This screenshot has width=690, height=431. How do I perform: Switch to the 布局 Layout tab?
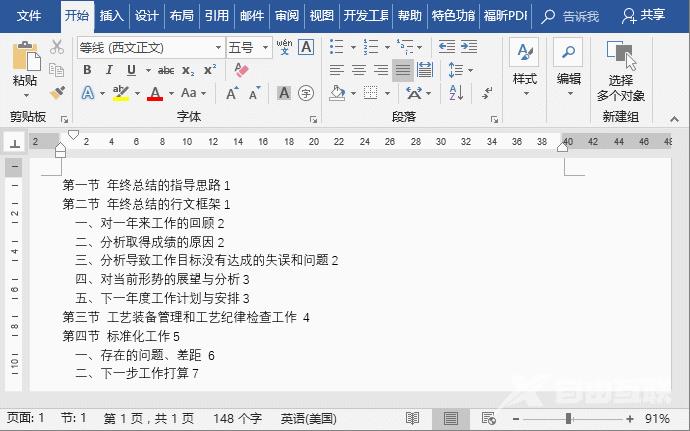coord(181,16)
